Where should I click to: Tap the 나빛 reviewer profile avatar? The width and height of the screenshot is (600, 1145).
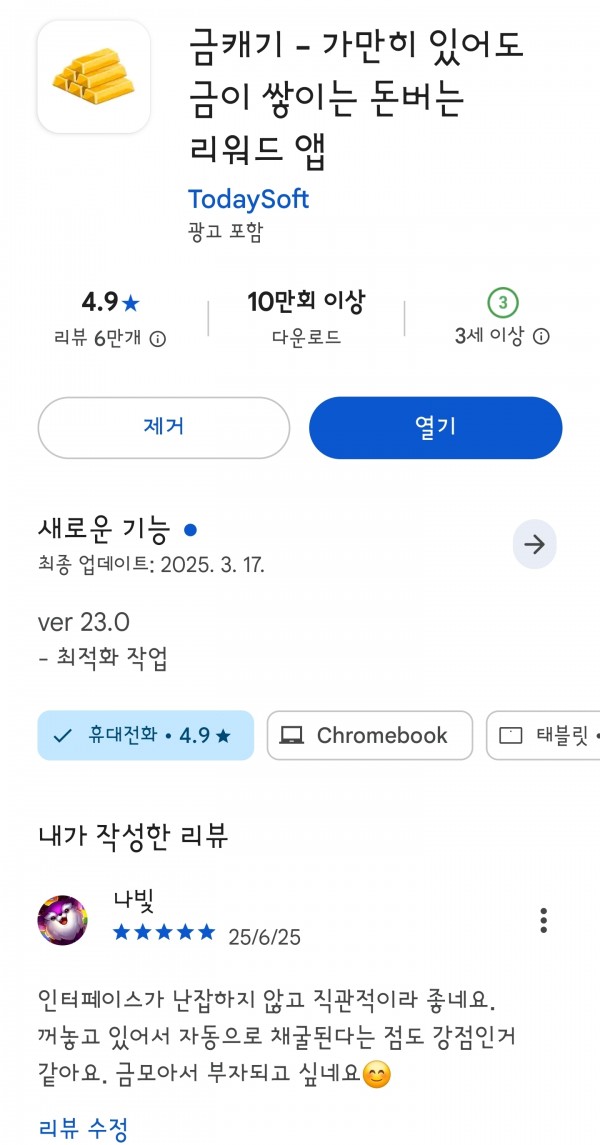pos(63,920)
